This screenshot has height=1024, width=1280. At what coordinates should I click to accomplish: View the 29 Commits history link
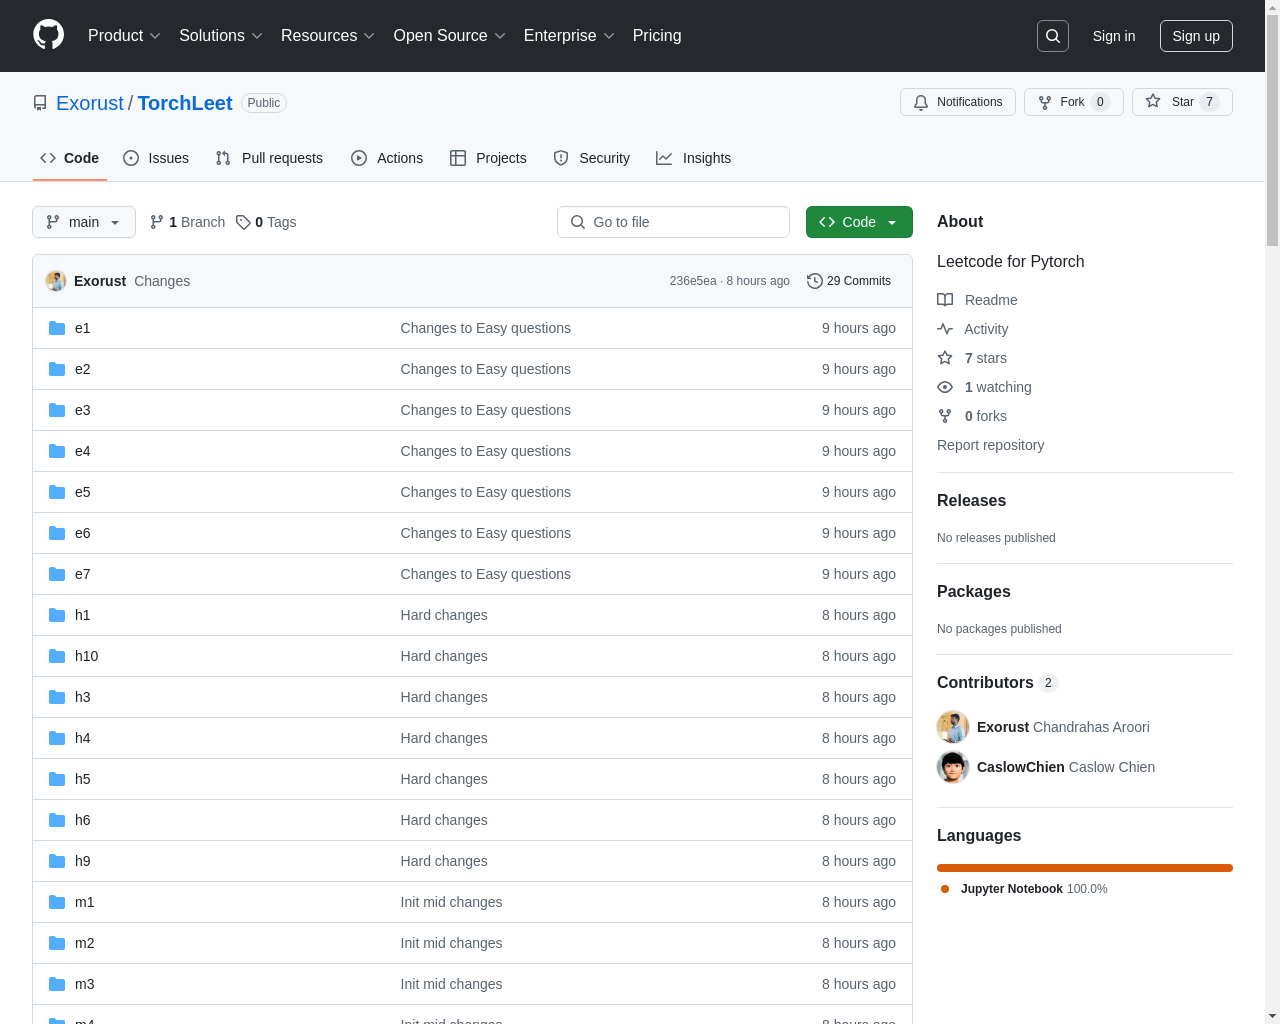849,281
